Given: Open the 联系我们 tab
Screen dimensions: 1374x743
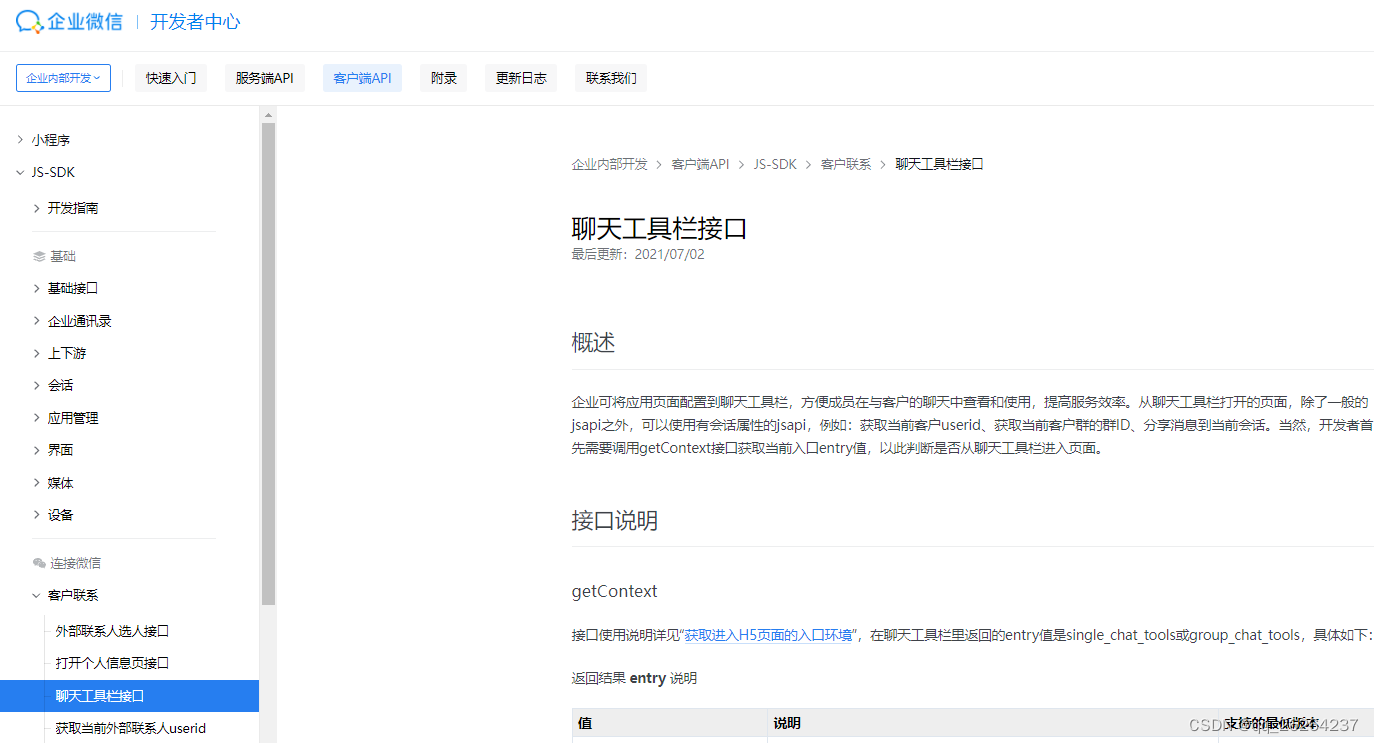Looking at the screenshot, I should coord(611,78).
